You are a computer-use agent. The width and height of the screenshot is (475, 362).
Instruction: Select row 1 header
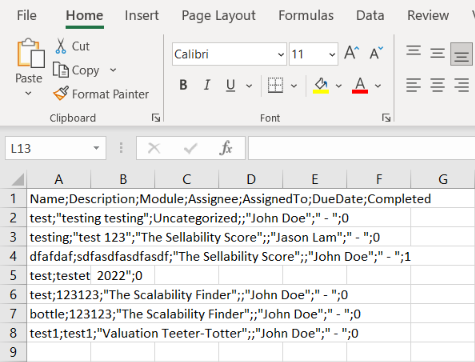(x=13, y=199)
